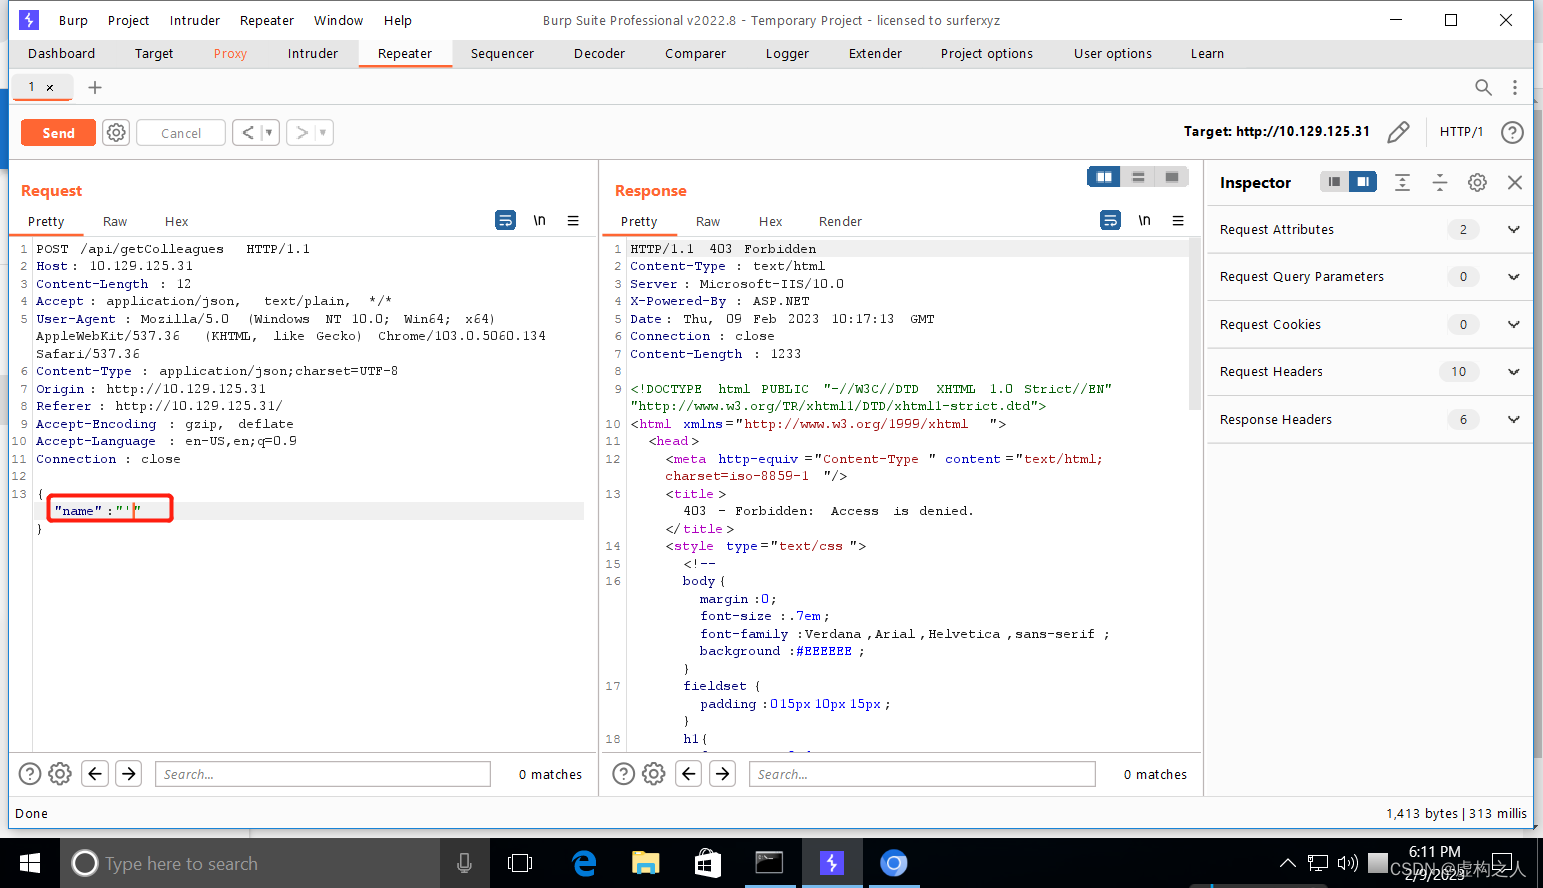Focus the request search field
The height and width of the screenshot is (888, 1543).
coord(323,774)
